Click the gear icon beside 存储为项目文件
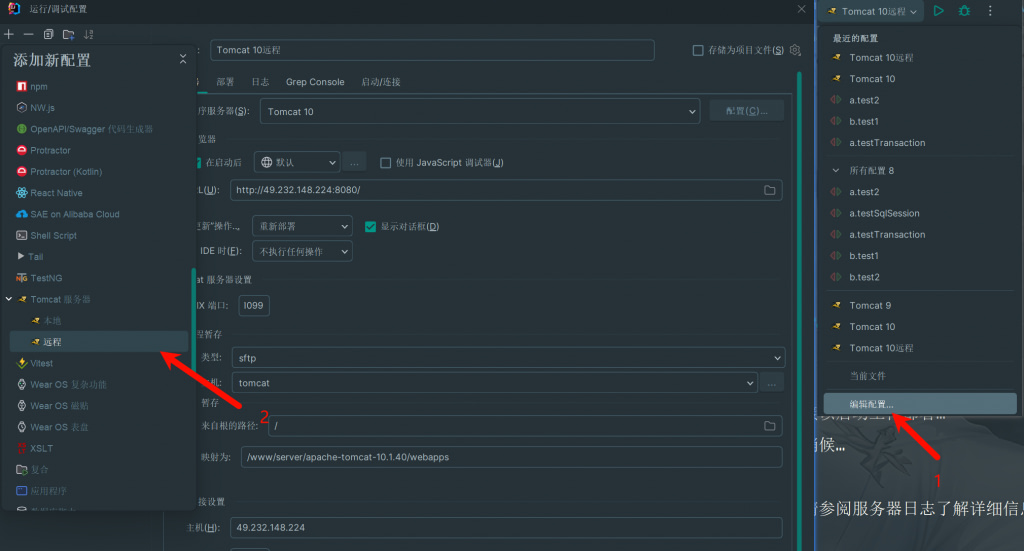The image size is (1024, 551). click(795, 50)
